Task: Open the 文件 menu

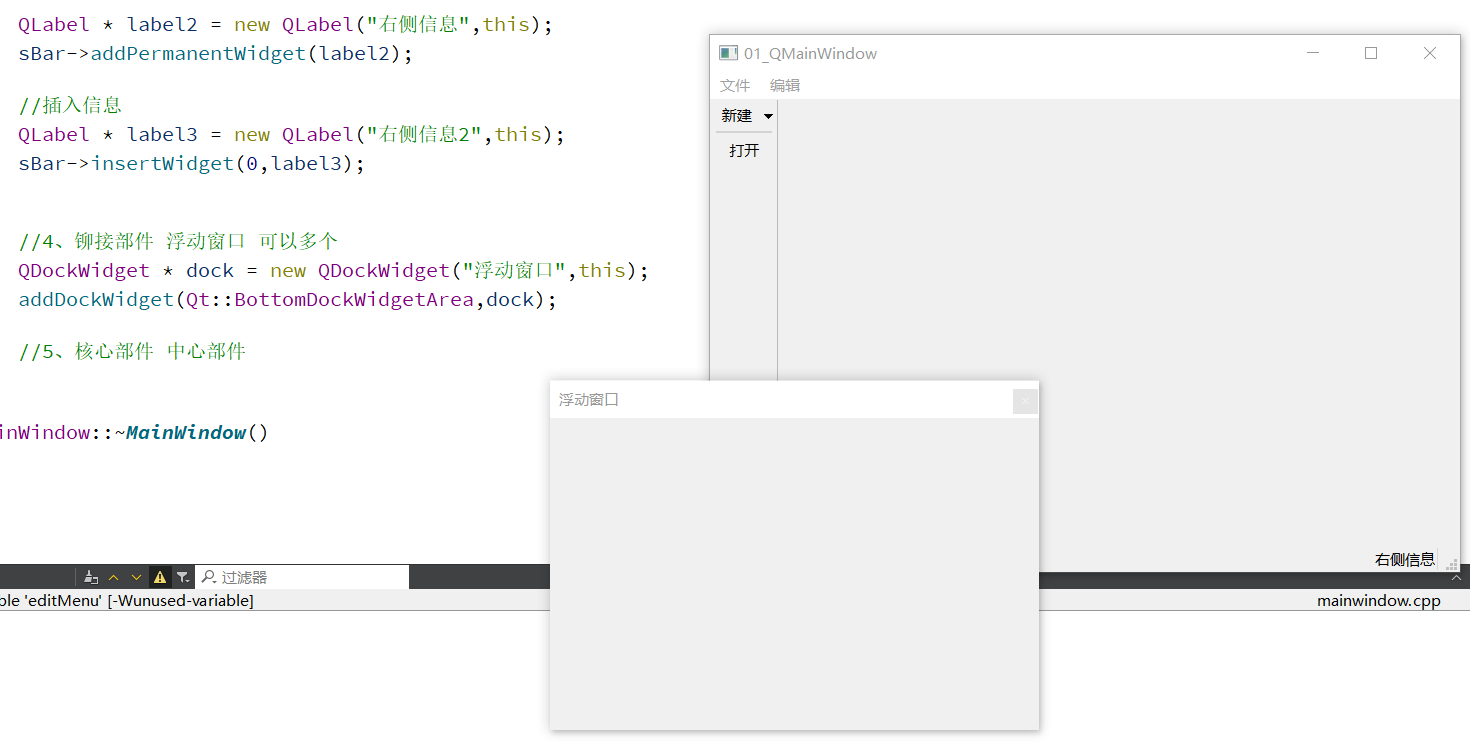Action: pos(735,85)
